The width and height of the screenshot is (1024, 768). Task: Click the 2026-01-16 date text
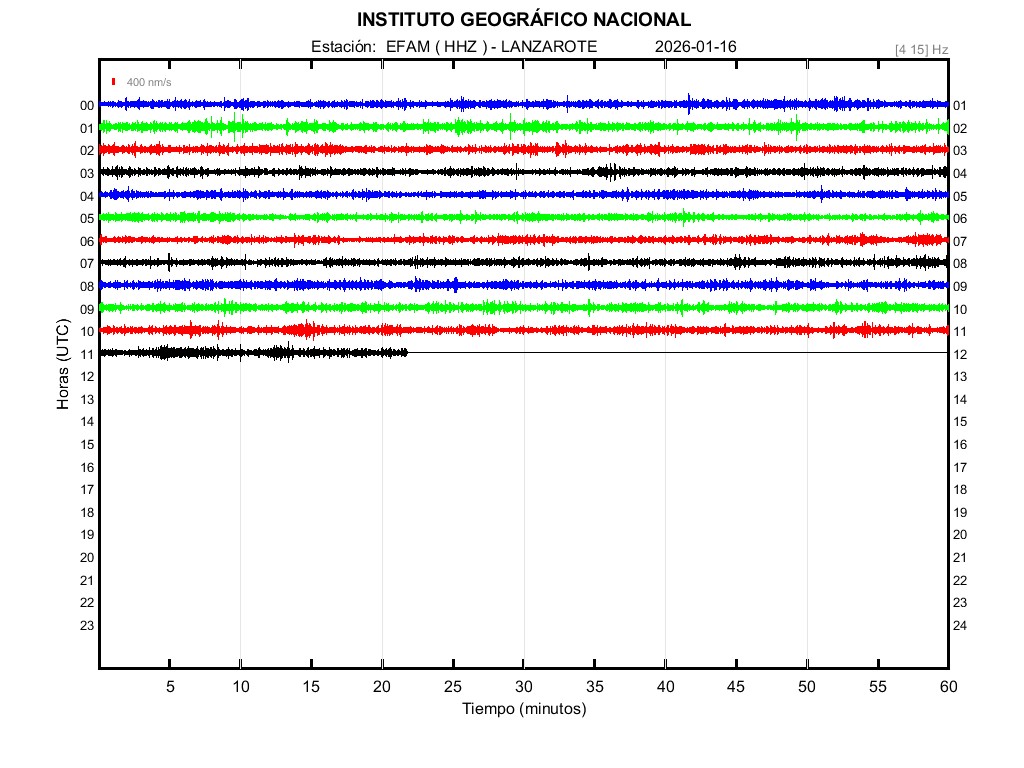(695, 47)
